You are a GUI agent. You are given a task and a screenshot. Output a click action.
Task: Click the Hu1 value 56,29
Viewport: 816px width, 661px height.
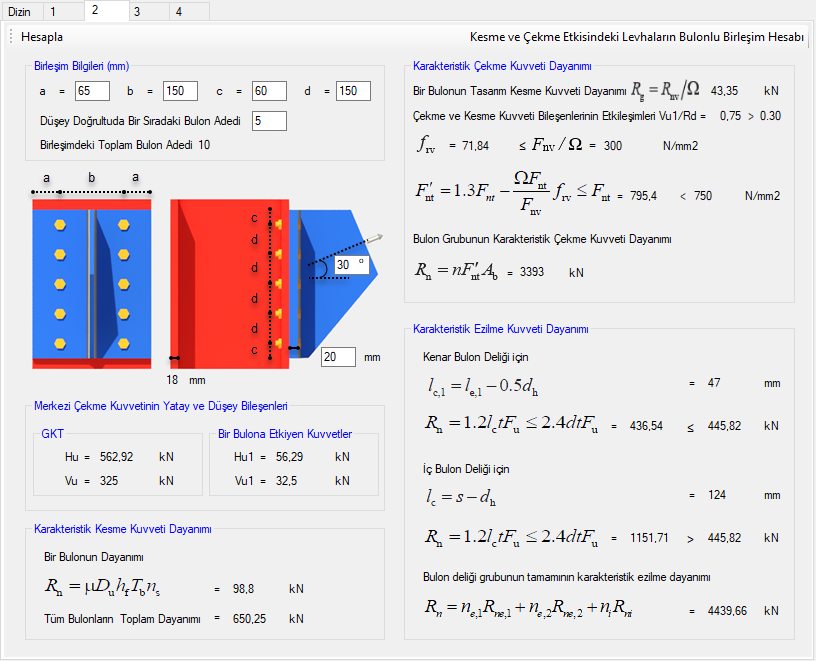coord(289,457)
